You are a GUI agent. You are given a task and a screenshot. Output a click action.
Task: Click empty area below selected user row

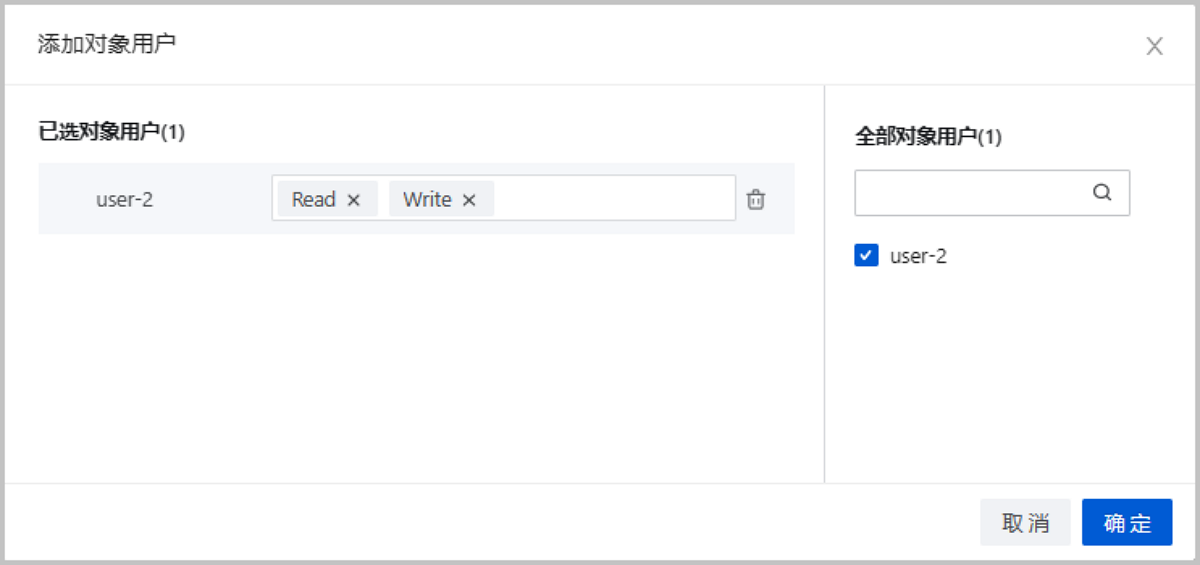tap(416, 358)
